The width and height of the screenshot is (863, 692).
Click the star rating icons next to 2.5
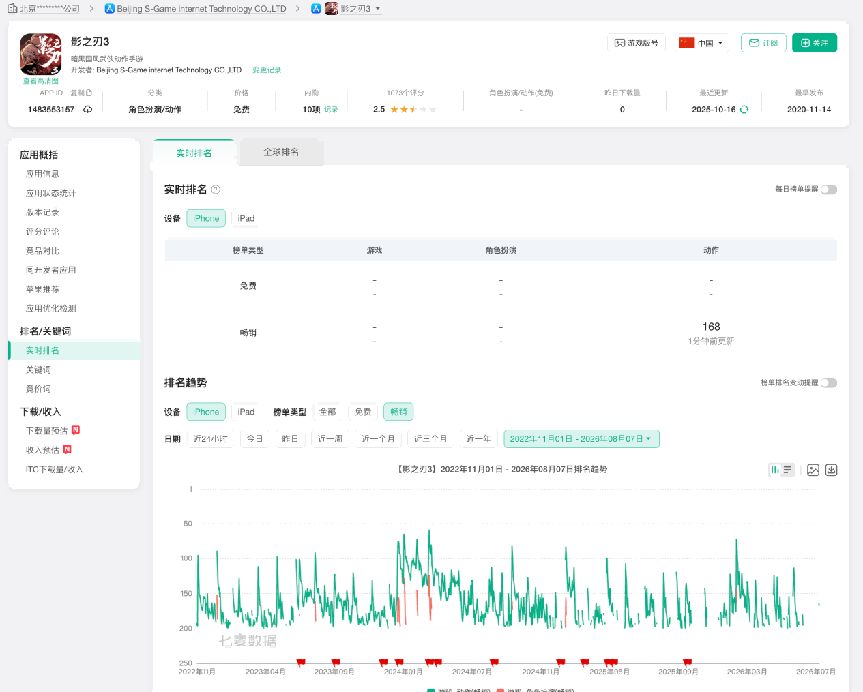click(x=413, y=110)
